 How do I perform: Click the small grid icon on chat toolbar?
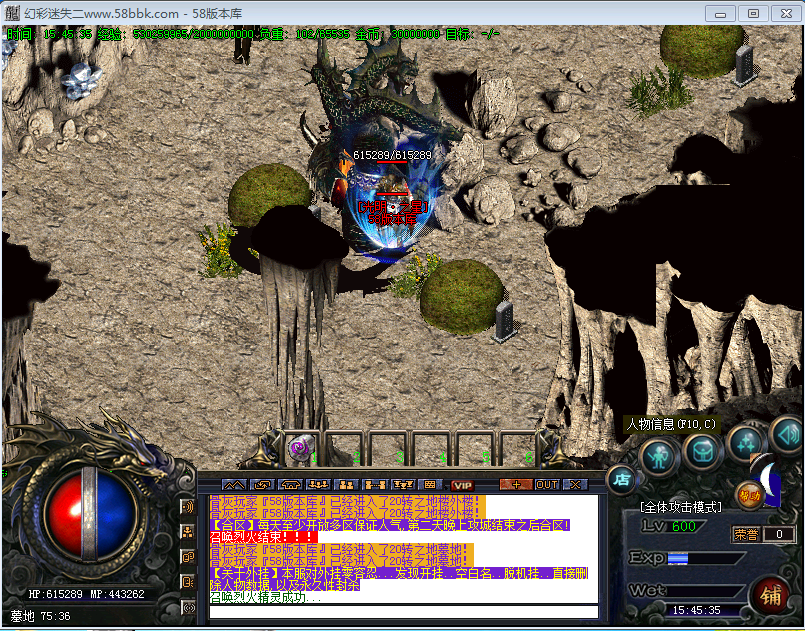(x=430, y=485)
